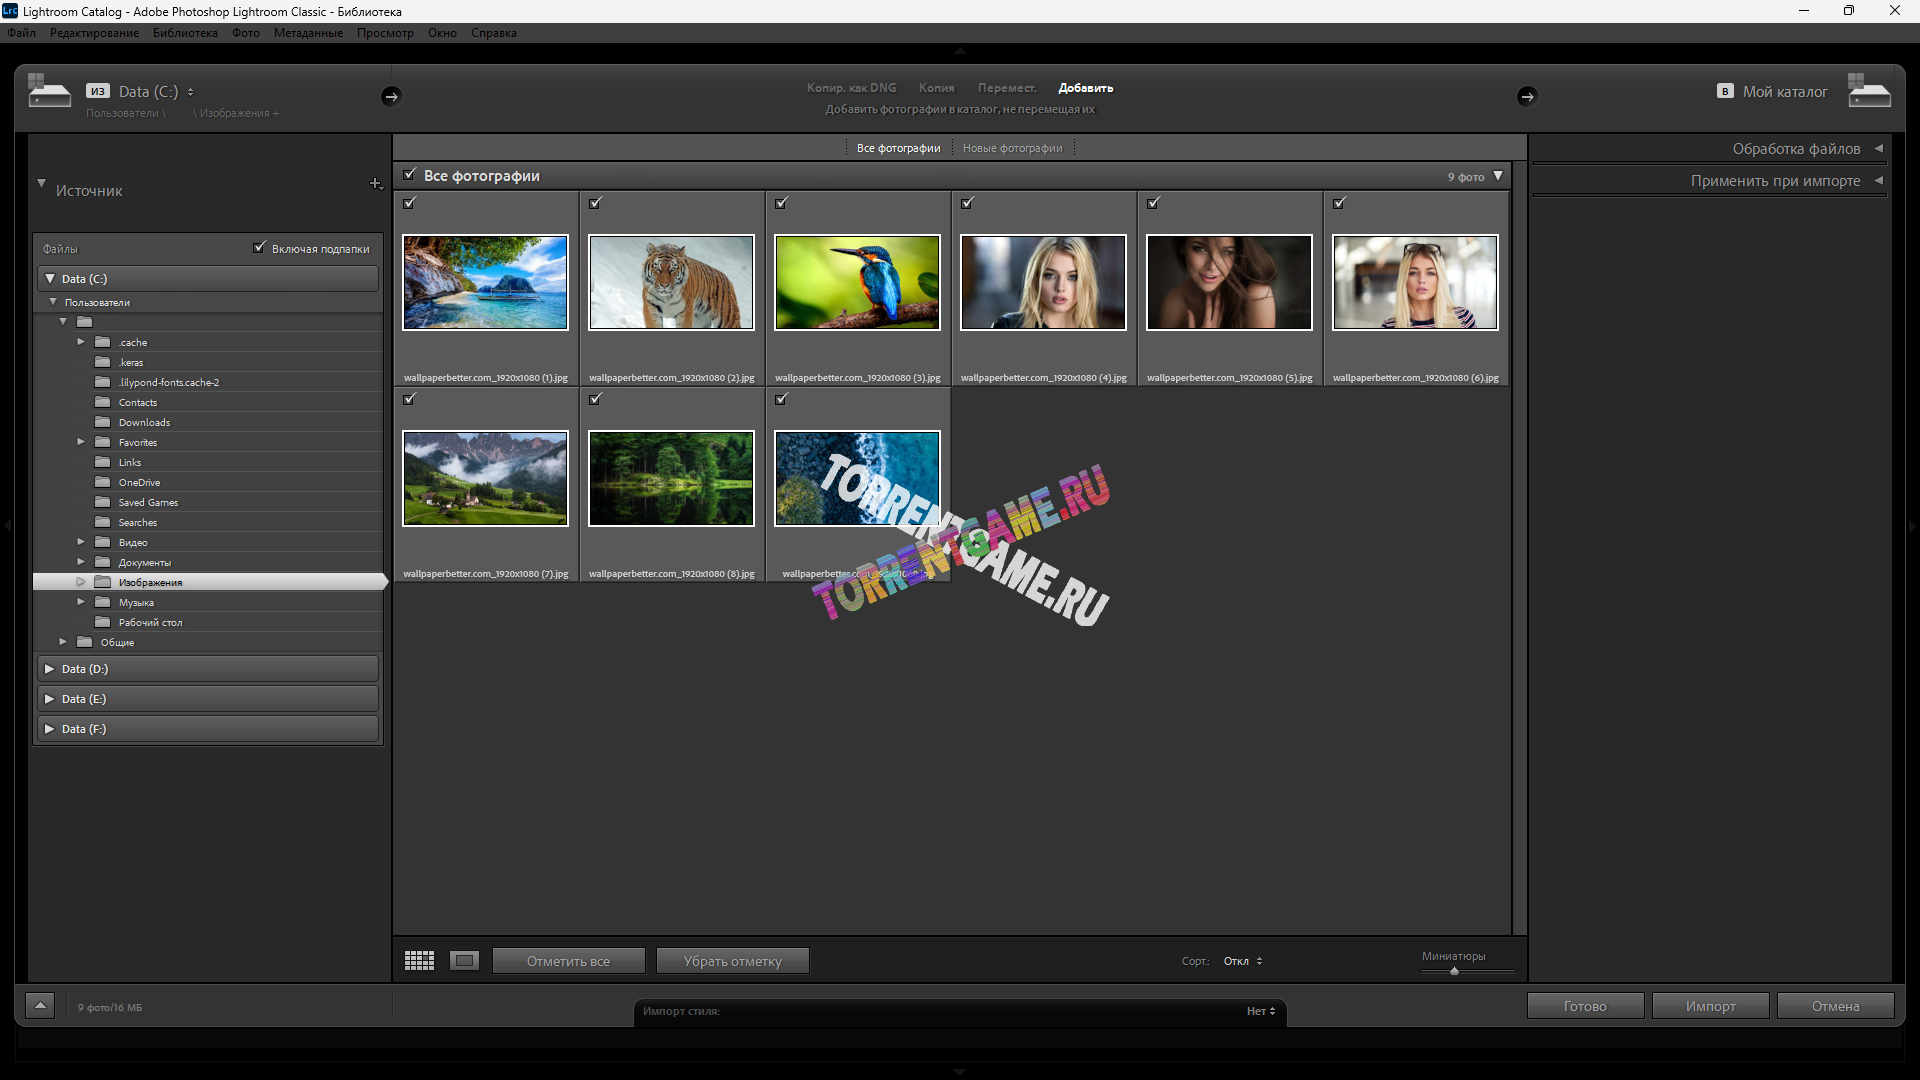The height and width of the screenshot is (1080, 1920).
Task: Uncheck the kingfisher photo (3).jpg checkbox
Action: point(781,203)
